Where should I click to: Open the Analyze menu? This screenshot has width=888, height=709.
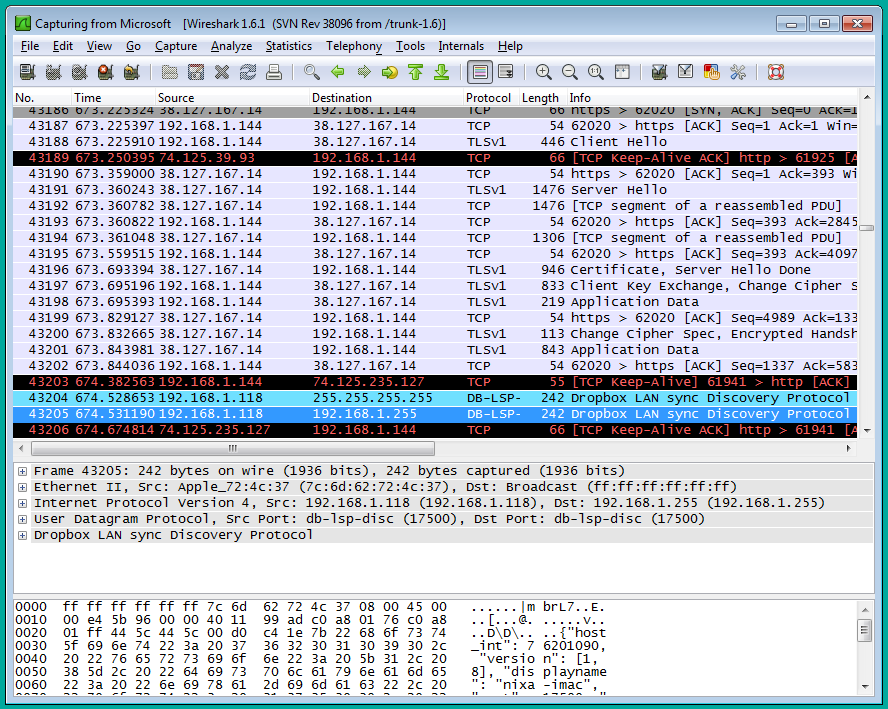pyautogui.click(x=232, y=46)
